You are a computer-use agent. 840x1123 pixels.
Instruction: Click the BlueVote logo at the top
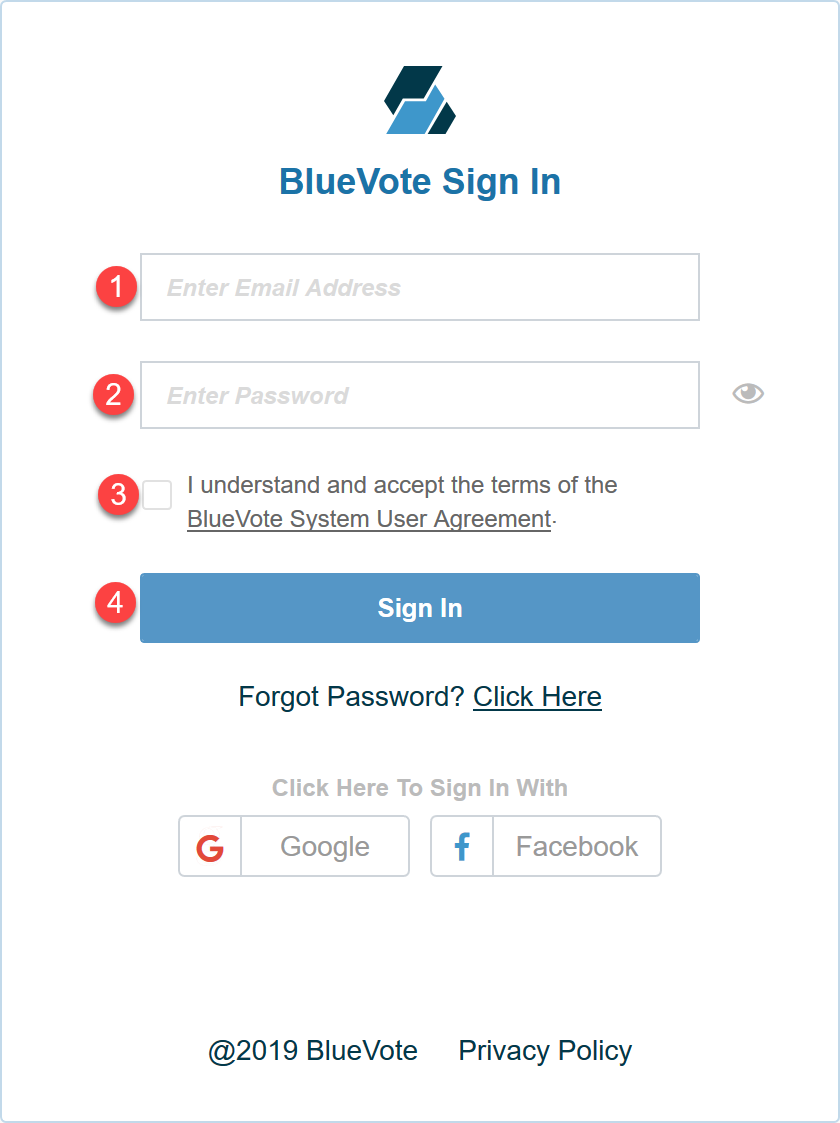(x=420, y=100)
